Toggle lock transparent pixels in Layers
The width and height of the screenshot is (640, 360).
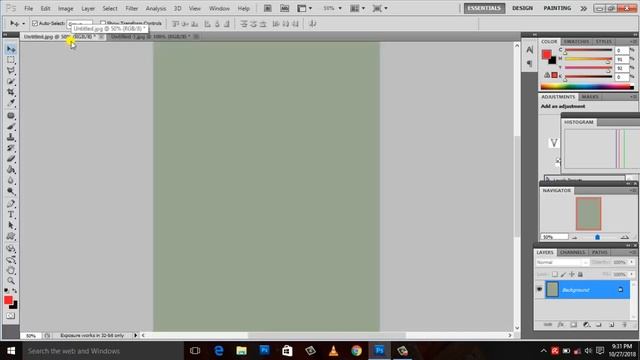tap(555, 274)
